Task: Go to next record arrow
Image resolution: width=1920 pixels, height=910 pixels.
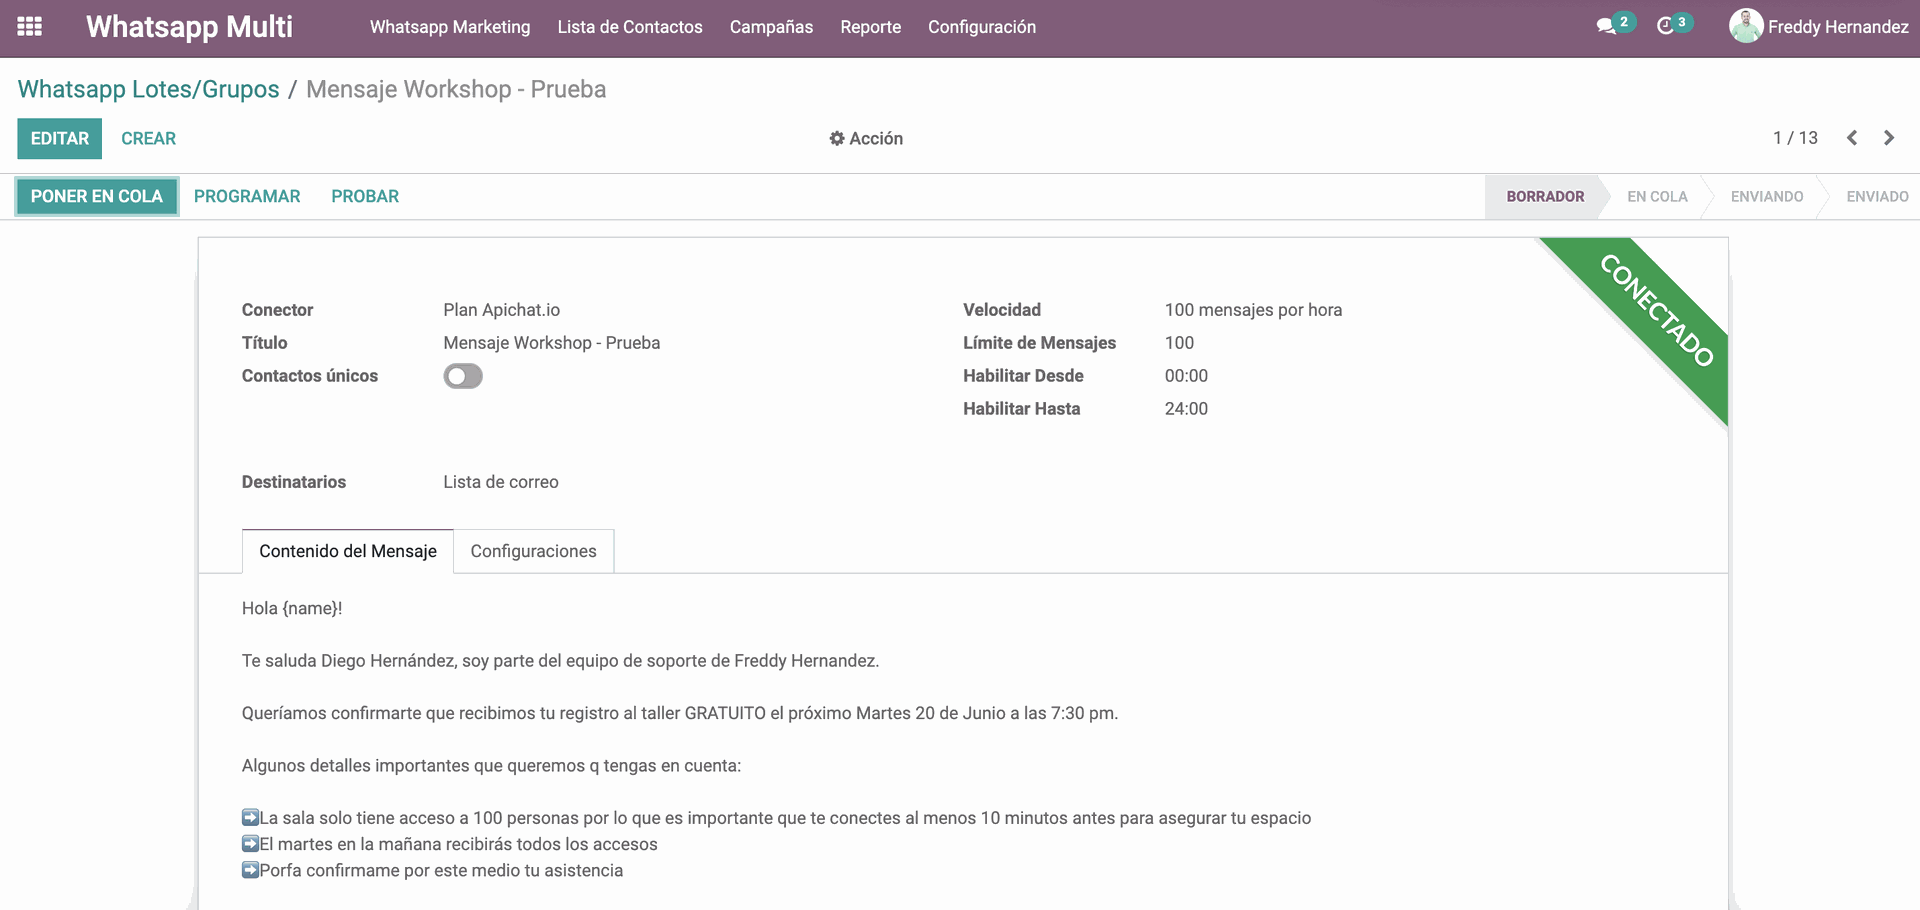Action: click(x=1889, y=138)
